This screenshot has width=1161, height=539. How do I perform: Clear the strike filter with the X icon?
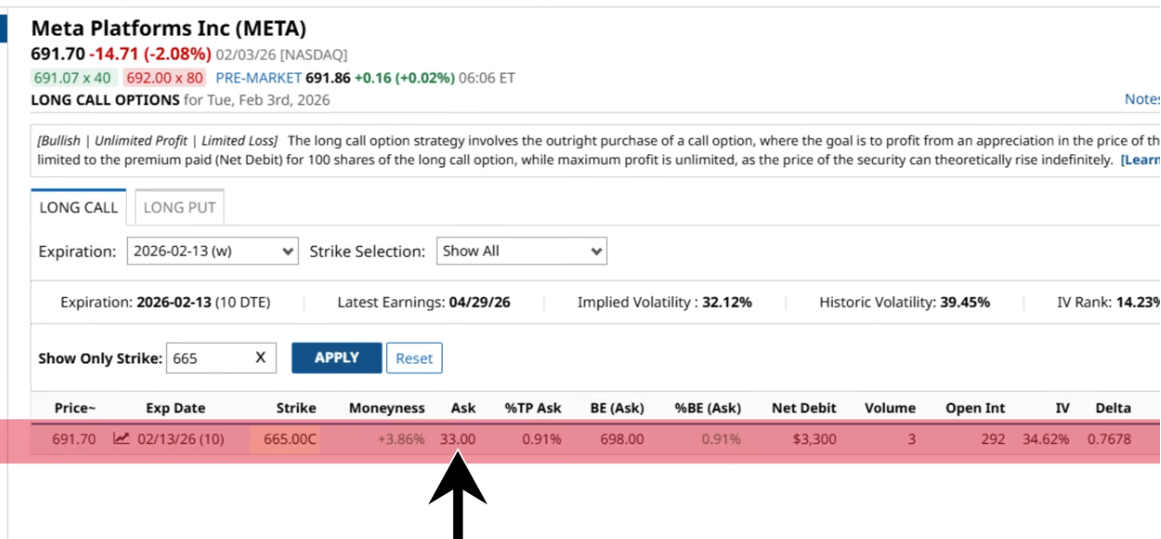coord(260,358)
